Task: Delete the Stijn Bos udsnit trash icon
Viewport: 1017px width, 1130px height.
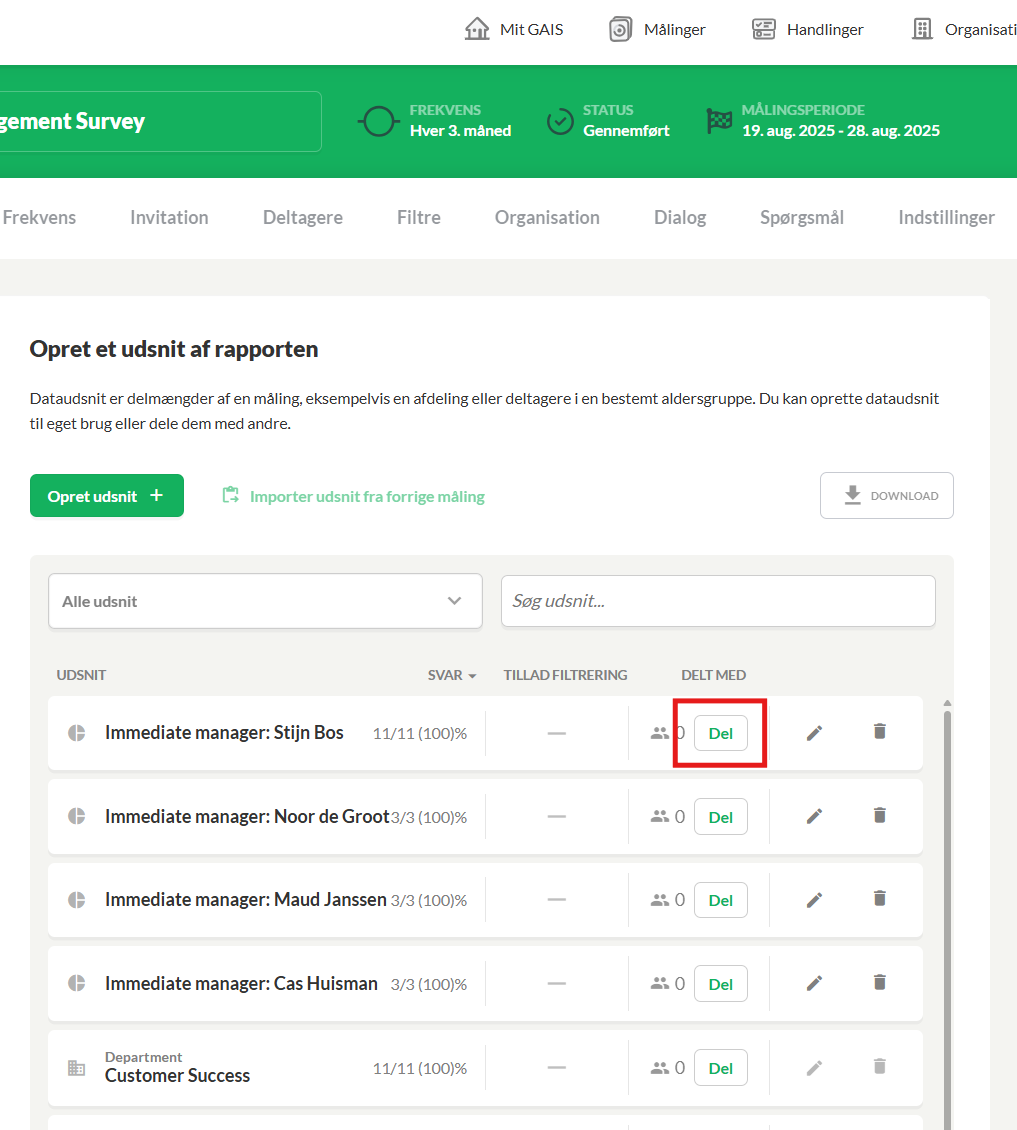Action: (x=879, y=731)
